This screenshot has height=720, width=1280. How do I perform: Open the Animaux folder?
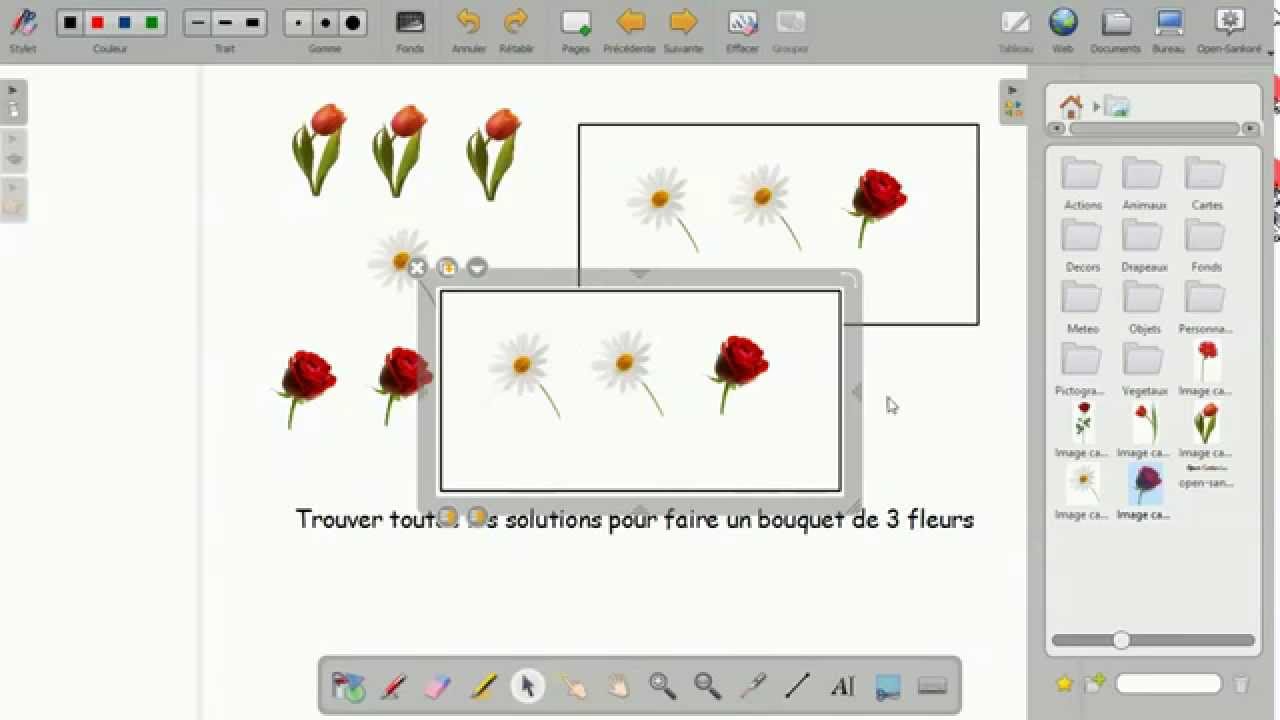click(x=1144, y=184)
